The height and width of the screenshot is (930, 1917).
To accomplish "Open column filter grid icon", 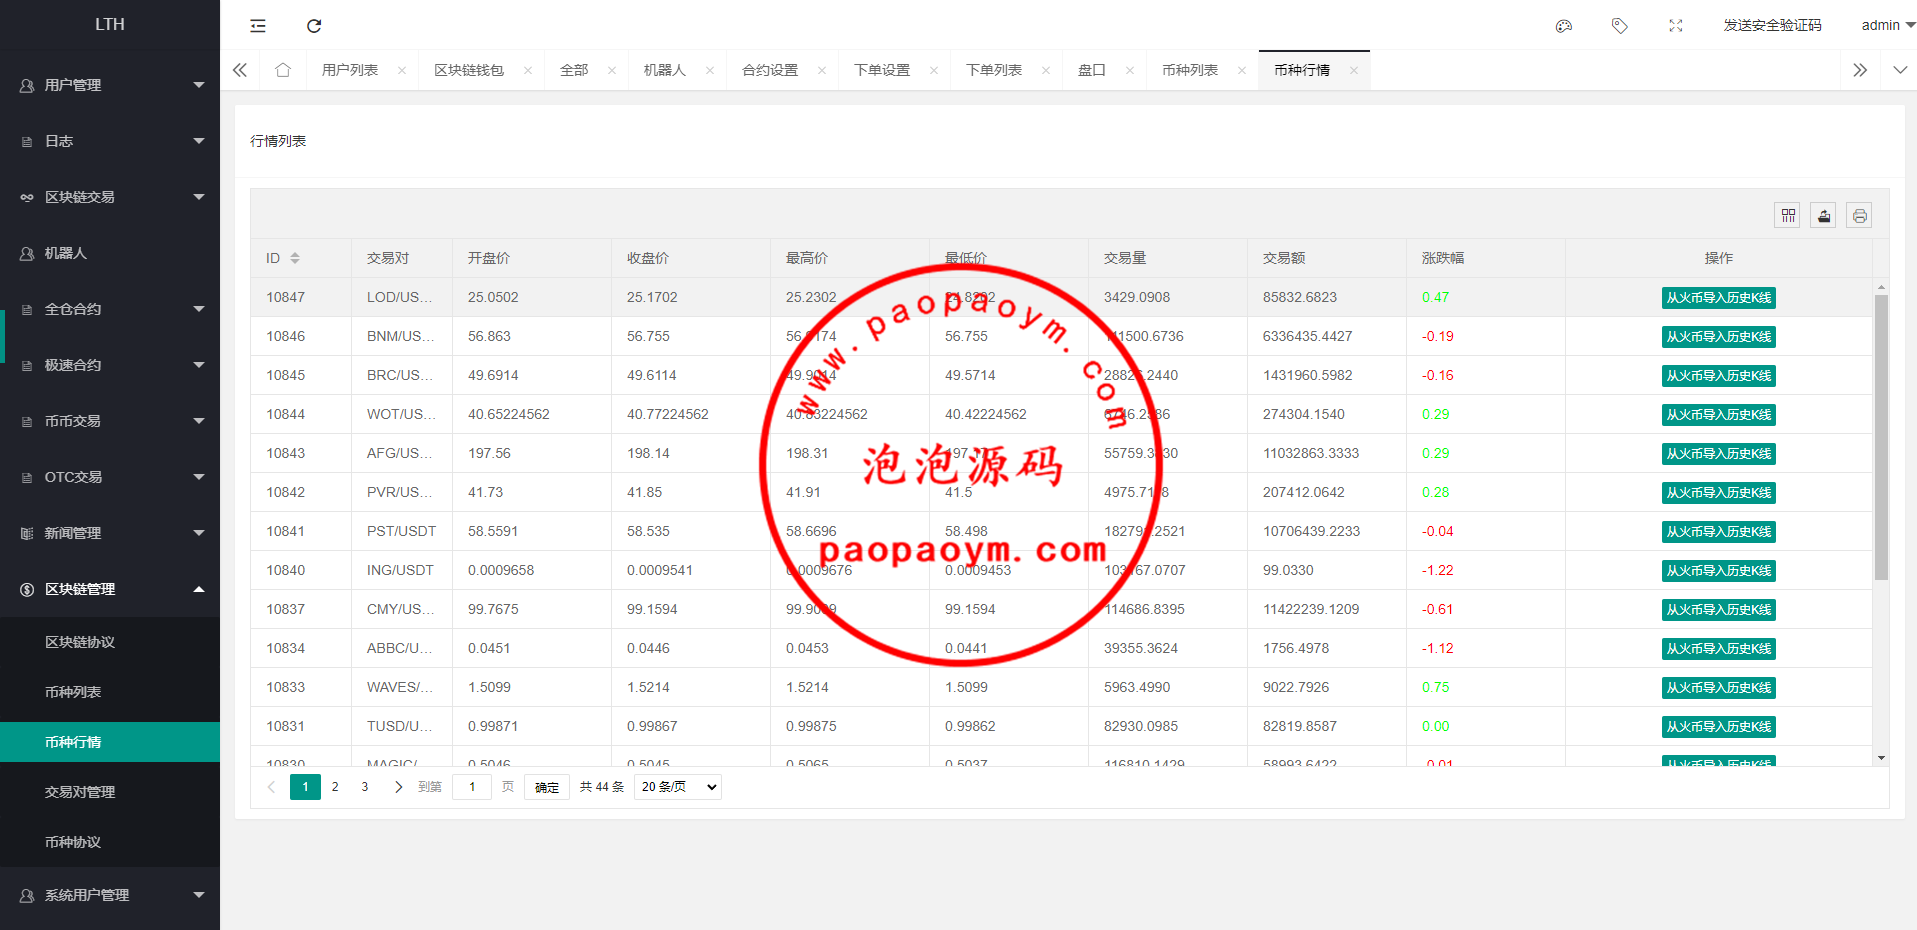I will (x=1789, y=215).
